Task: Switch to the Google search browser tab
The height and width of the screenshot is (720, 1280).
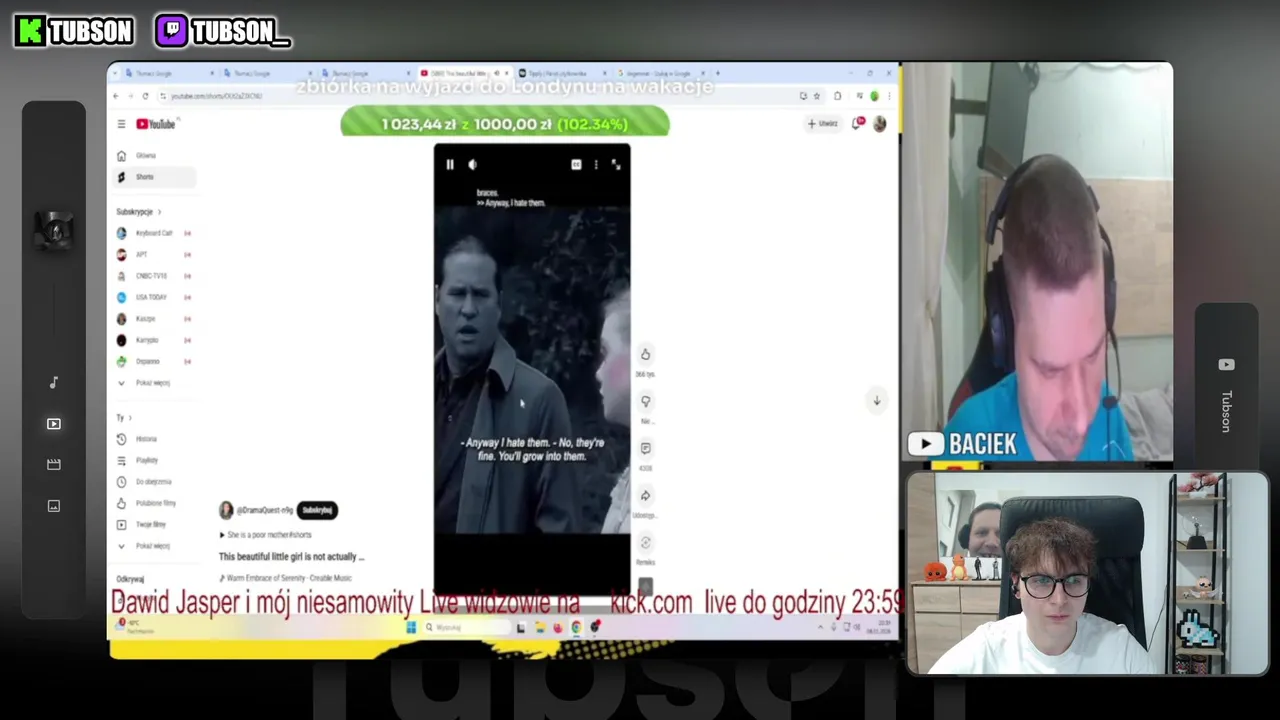Action: [x=660, y=73]
